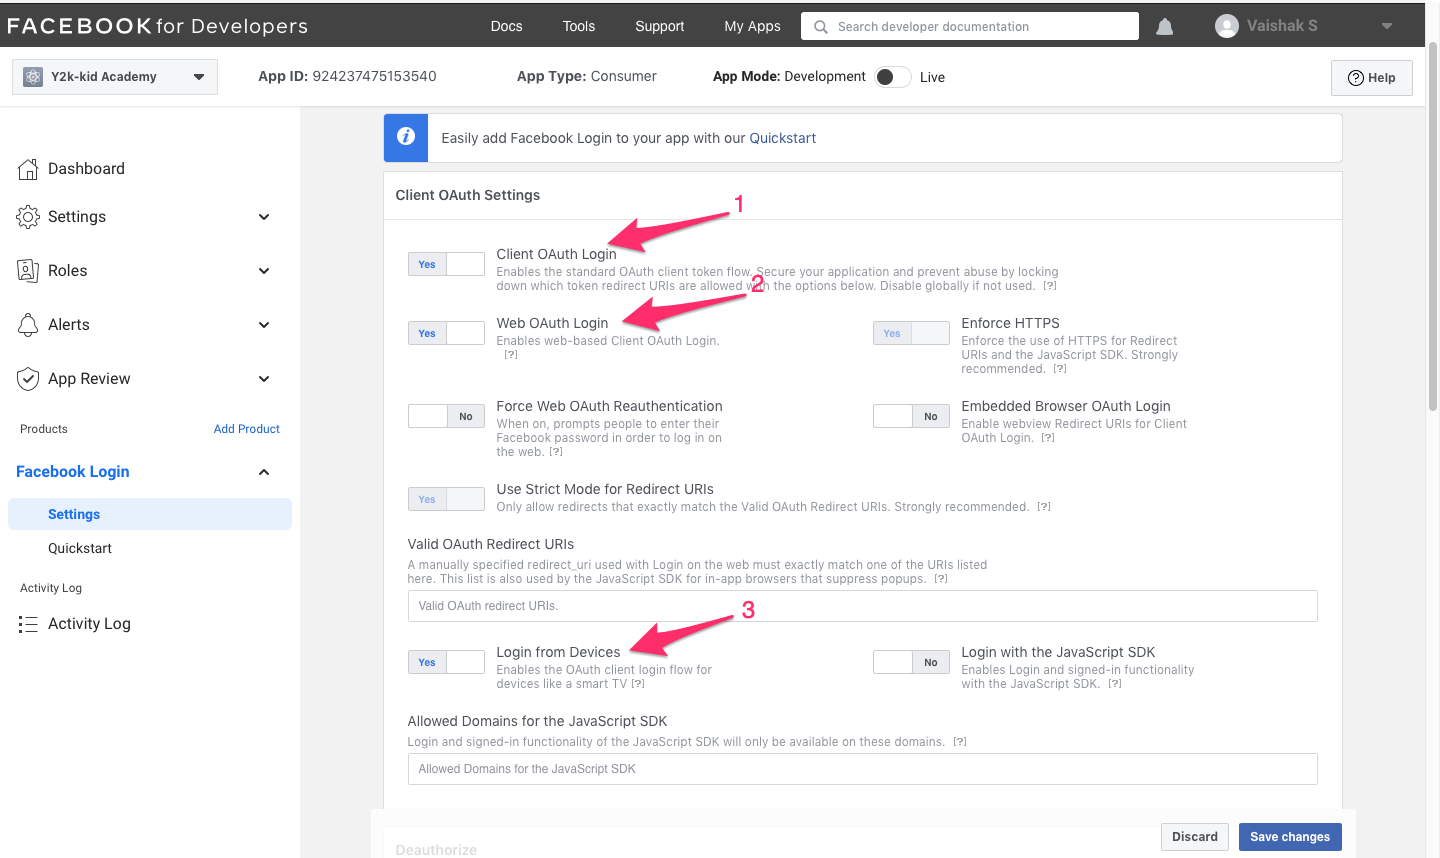
Task: Select Quickstart under Facebook Login
Action: [80, 548]
